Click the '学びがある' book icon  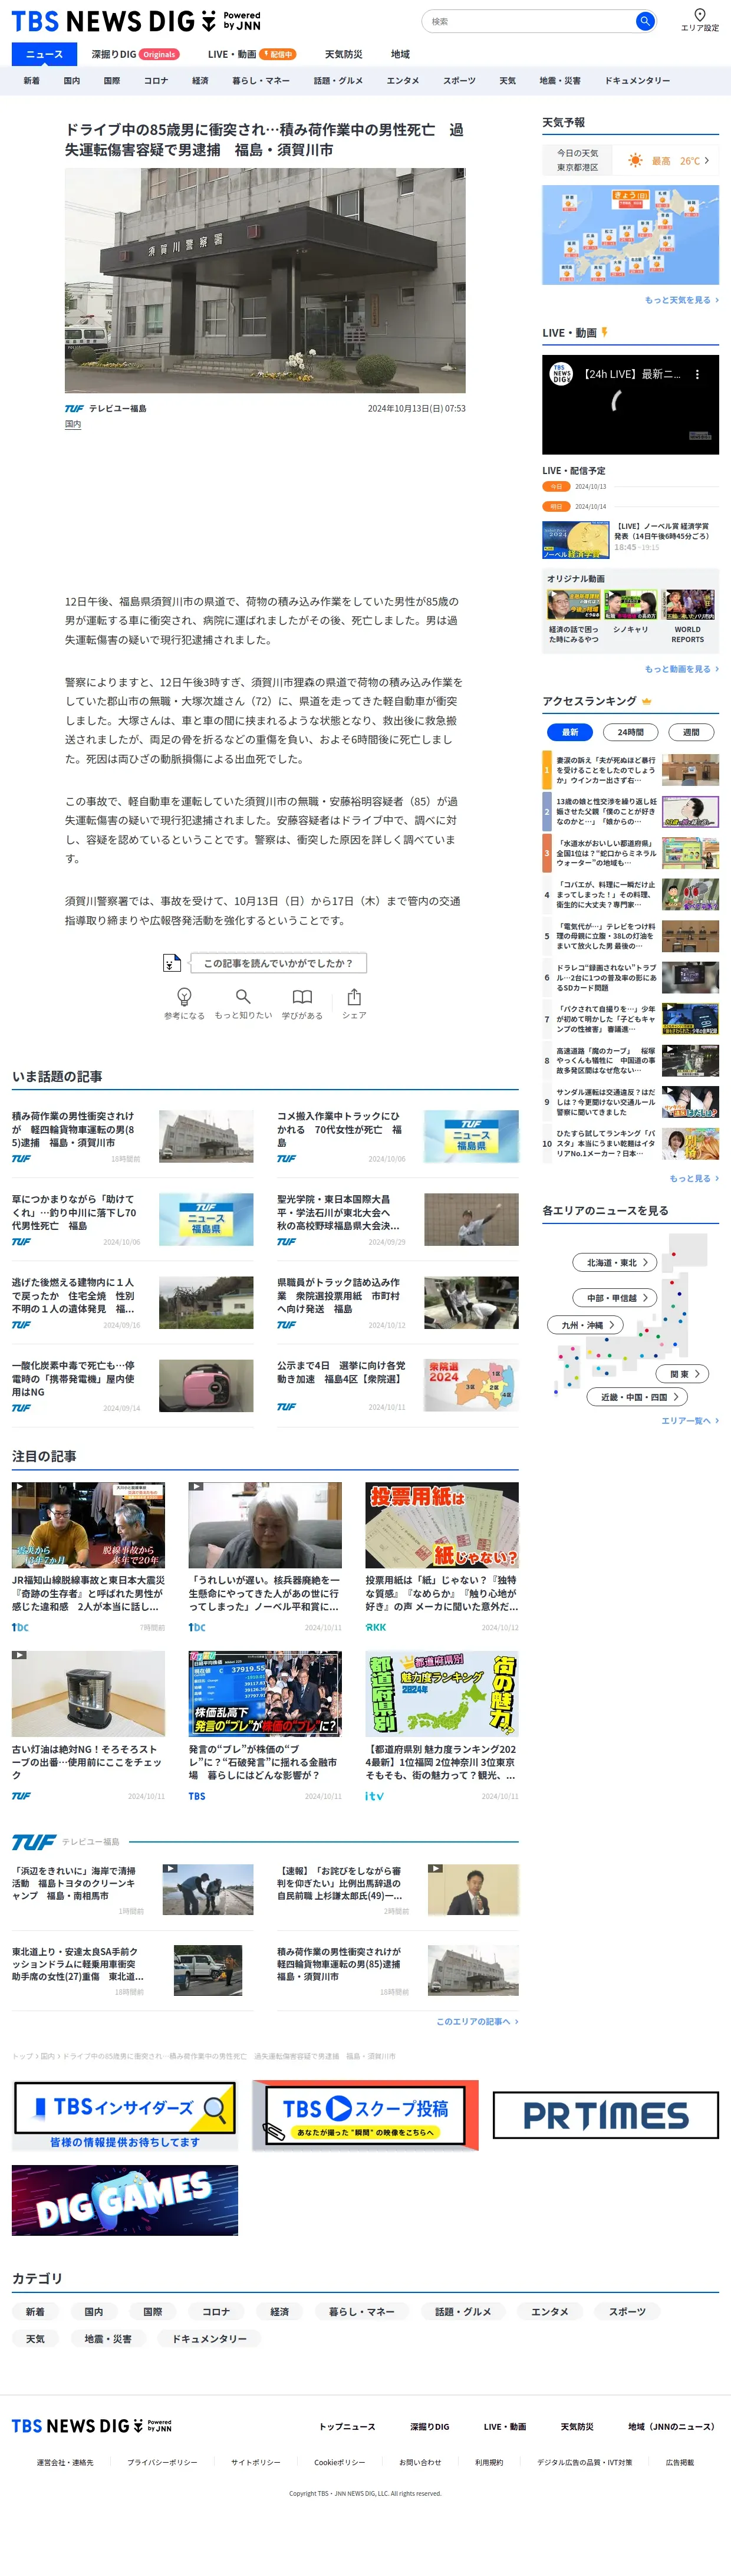302,996
